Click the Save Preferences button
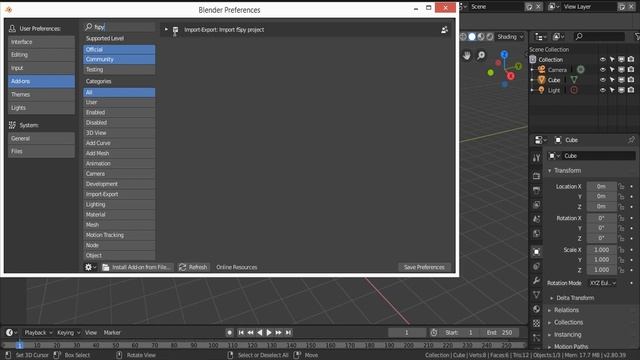Screen dimensions: 640x360 (424, 267)
